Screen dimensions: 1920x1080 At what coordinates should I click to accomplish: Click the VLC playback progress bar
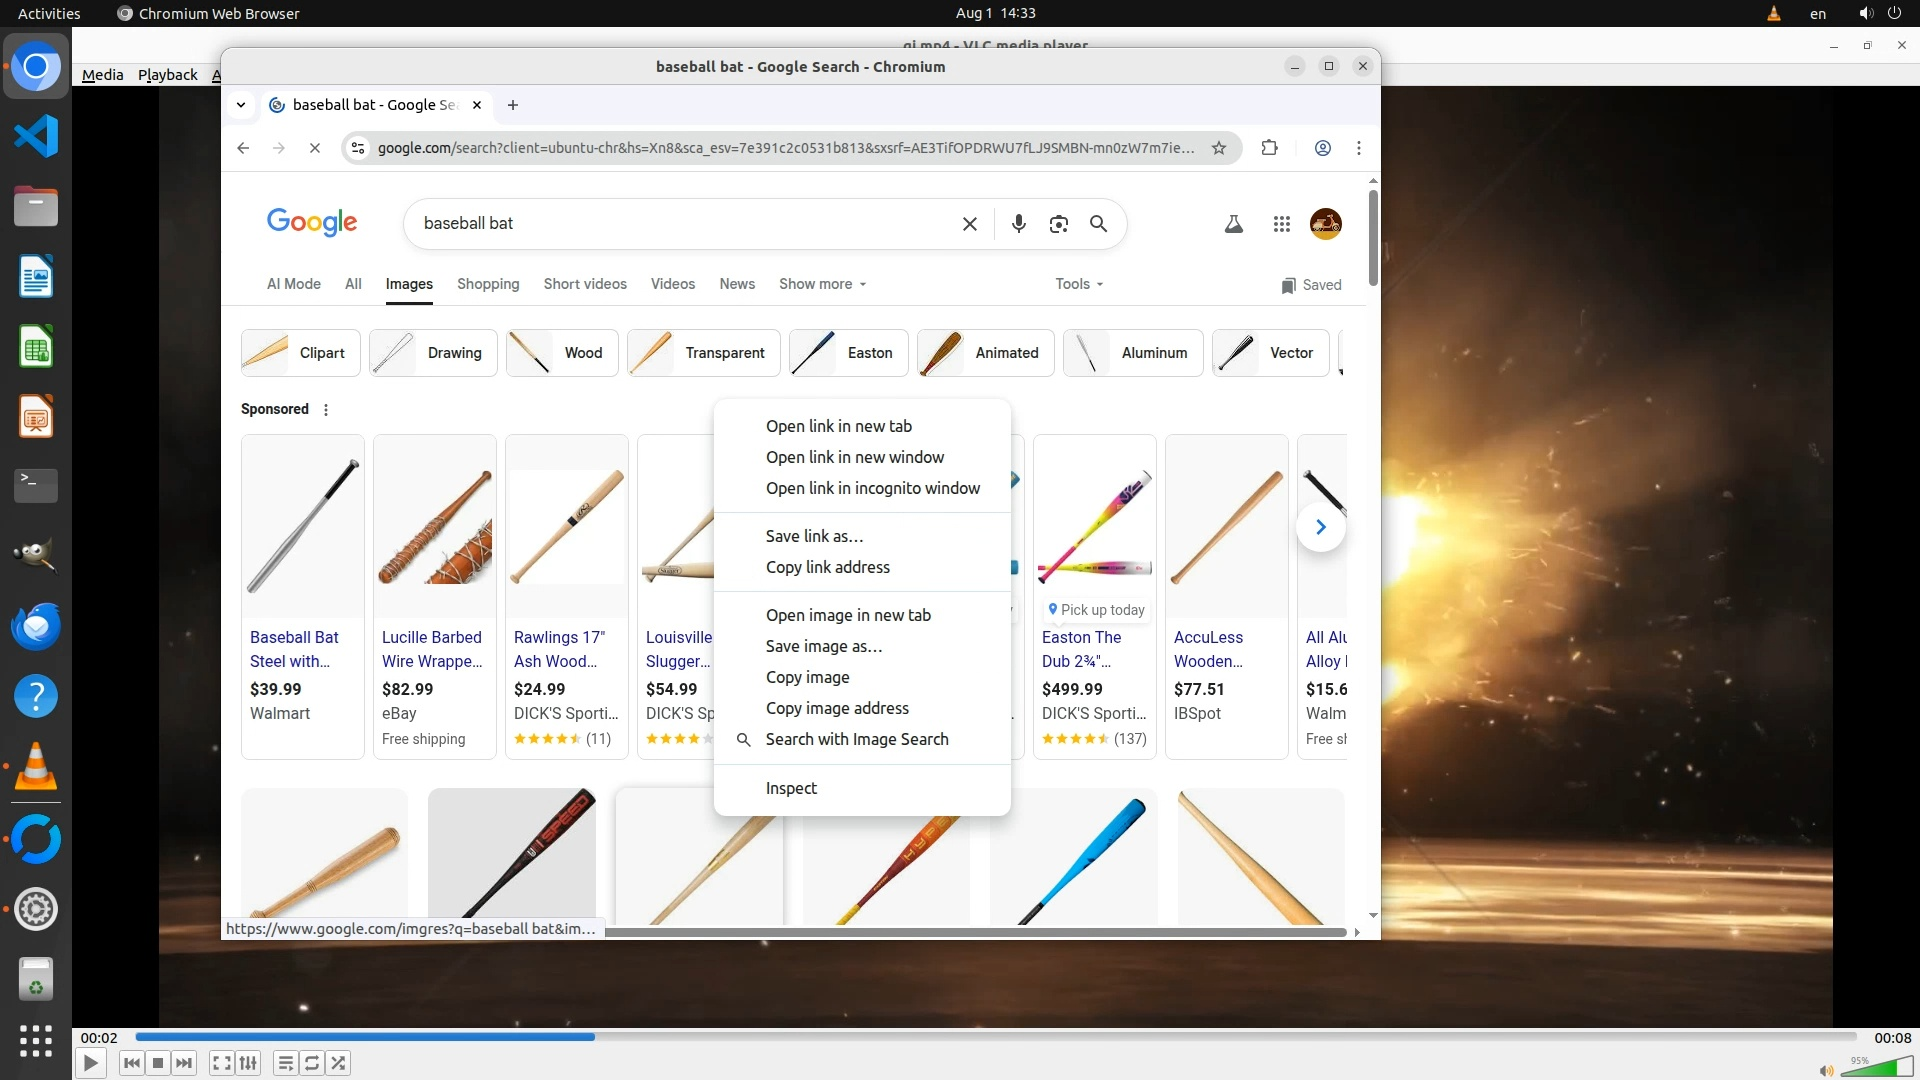tap(995, 1037)
